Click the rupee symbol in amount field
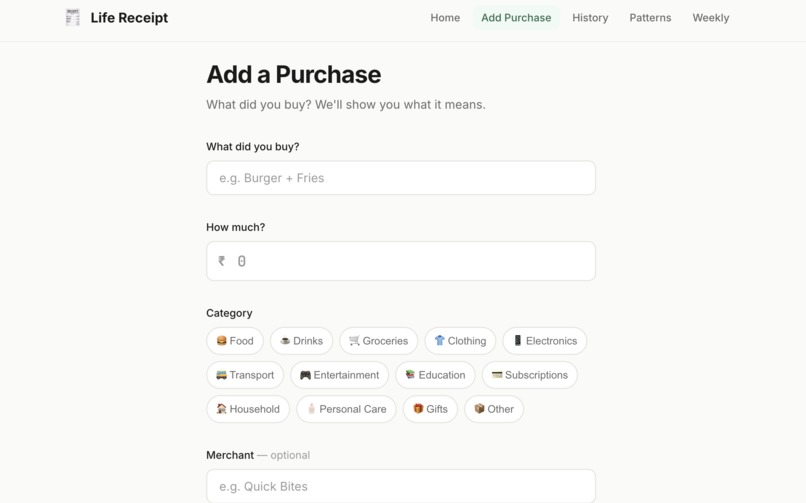806x503 pixels. coord(222,261)
